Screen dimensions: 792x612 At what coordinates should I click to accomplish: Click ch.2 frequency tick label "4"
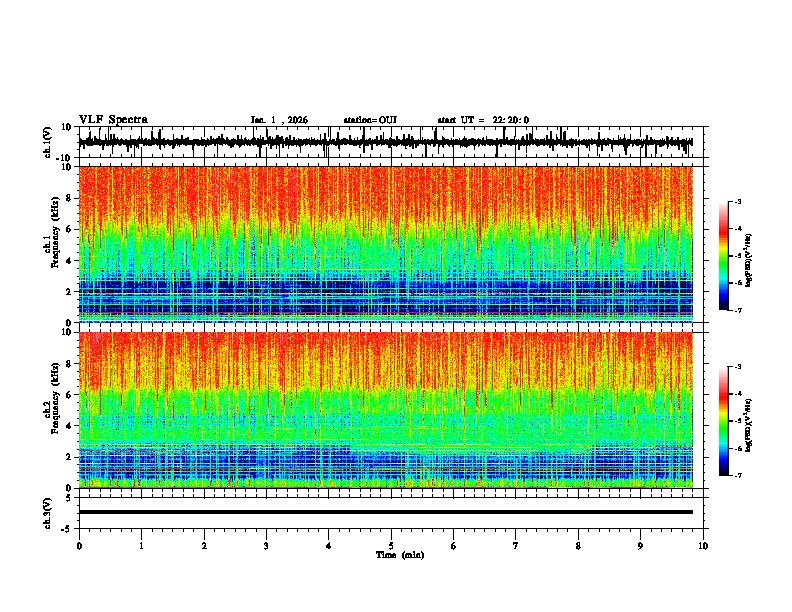tap(70, 426)
